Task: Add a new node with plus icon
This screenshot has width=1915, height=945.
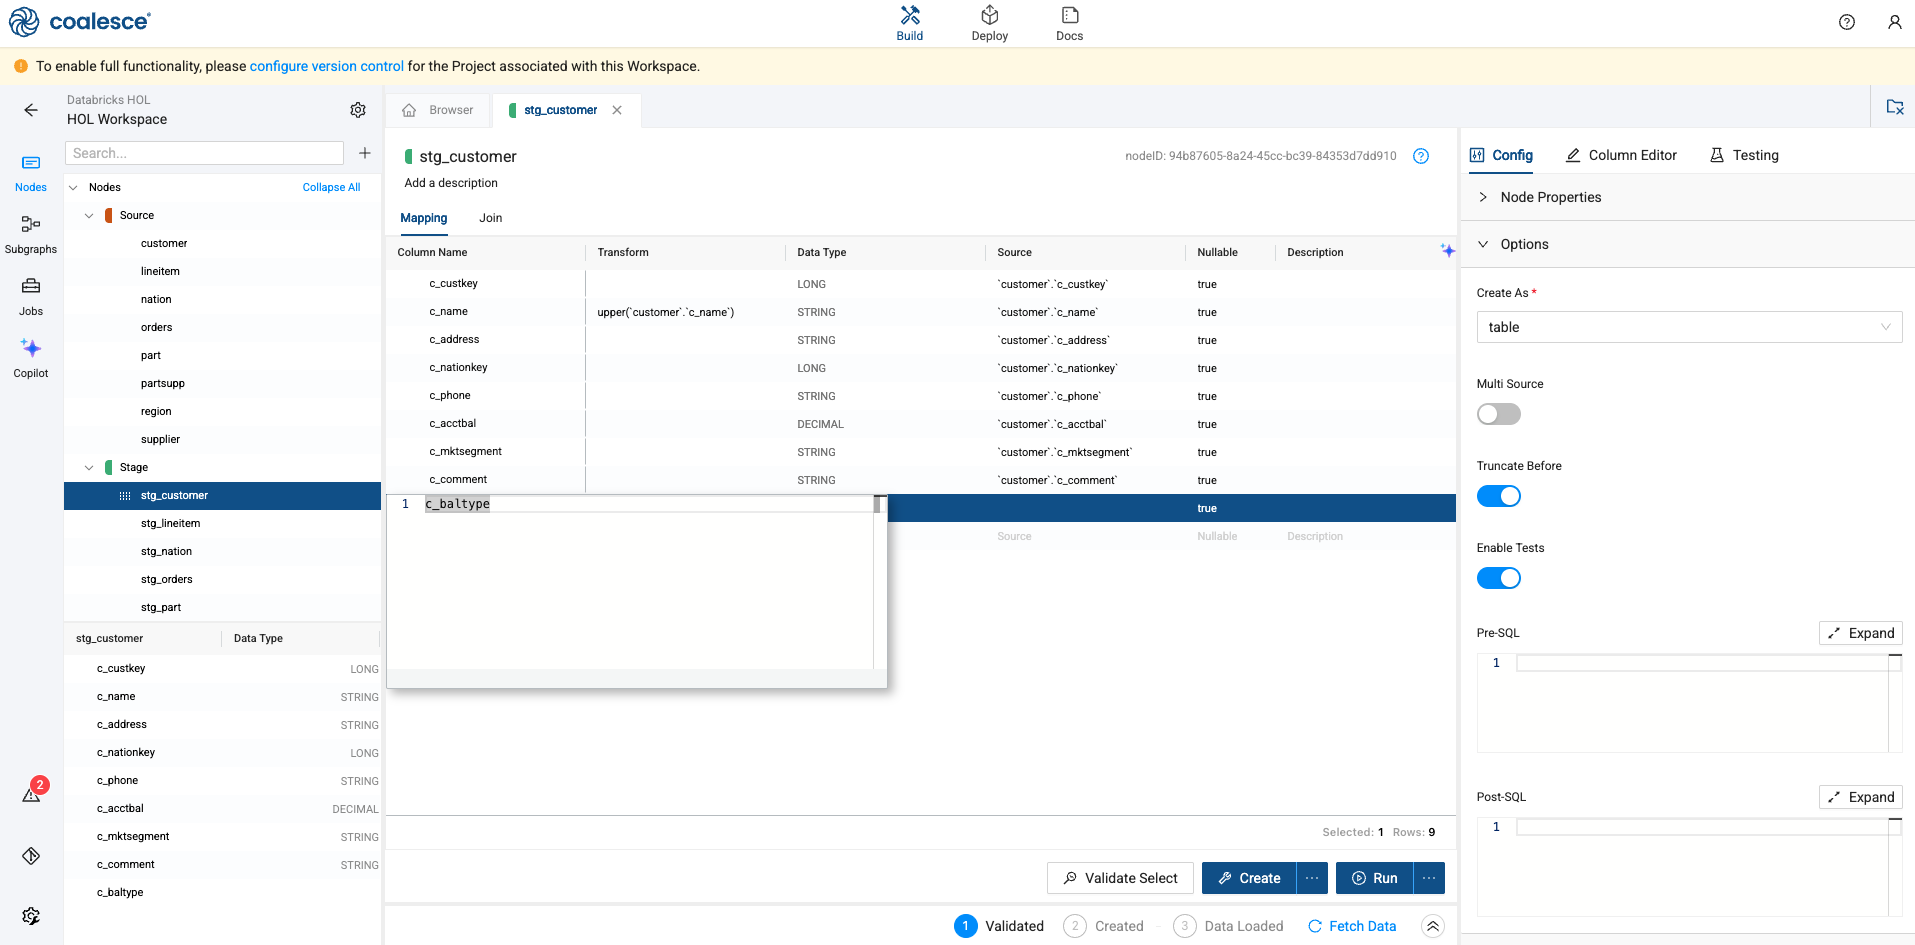Action: [x=365, y=153]
